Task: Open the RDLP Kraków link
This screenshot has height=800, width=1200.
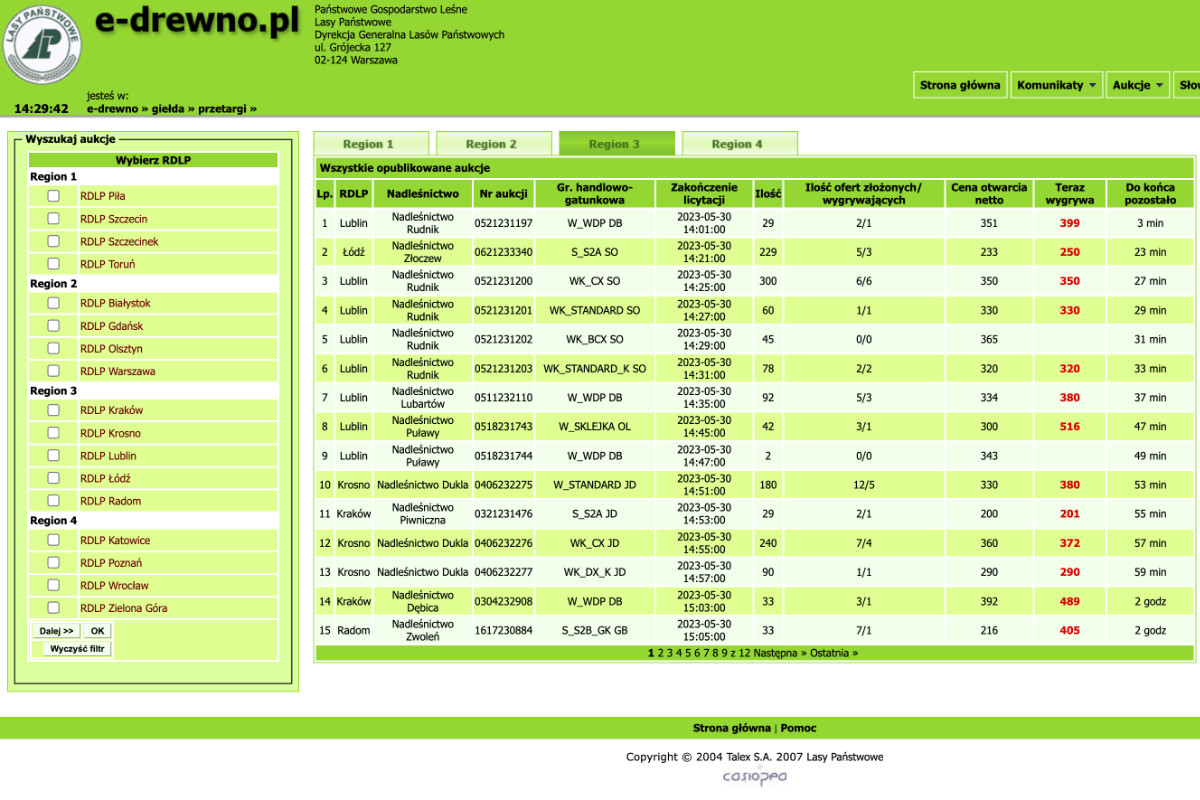Action: click(112, 410)
